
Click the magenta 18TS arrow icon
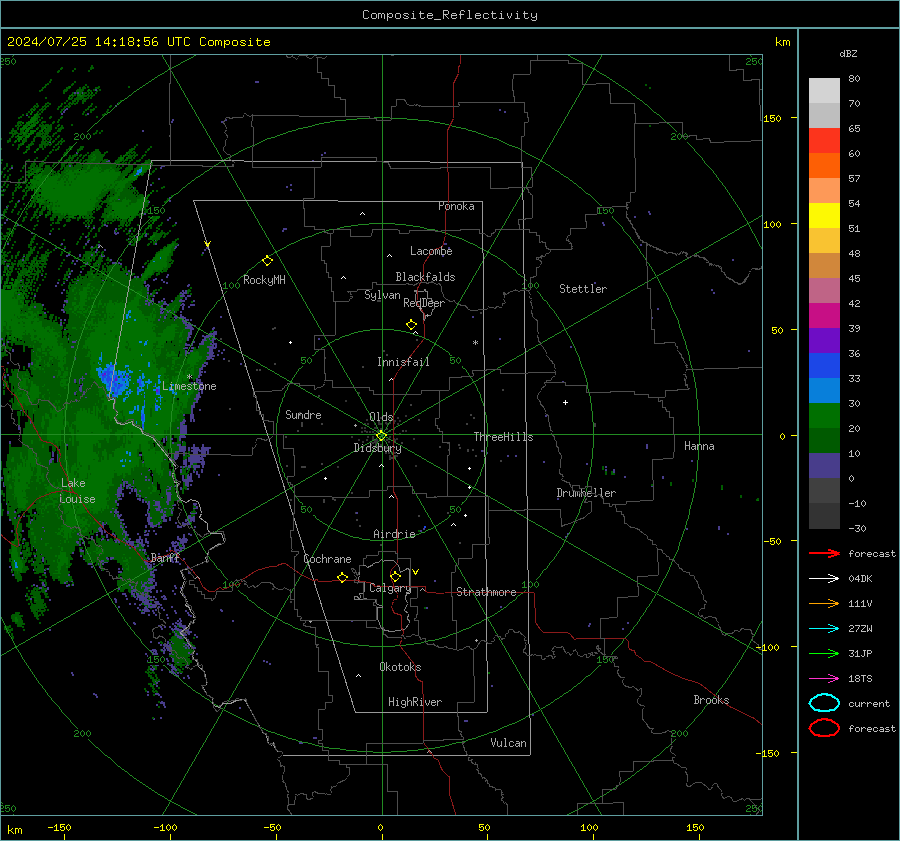[x=824, y=679]
